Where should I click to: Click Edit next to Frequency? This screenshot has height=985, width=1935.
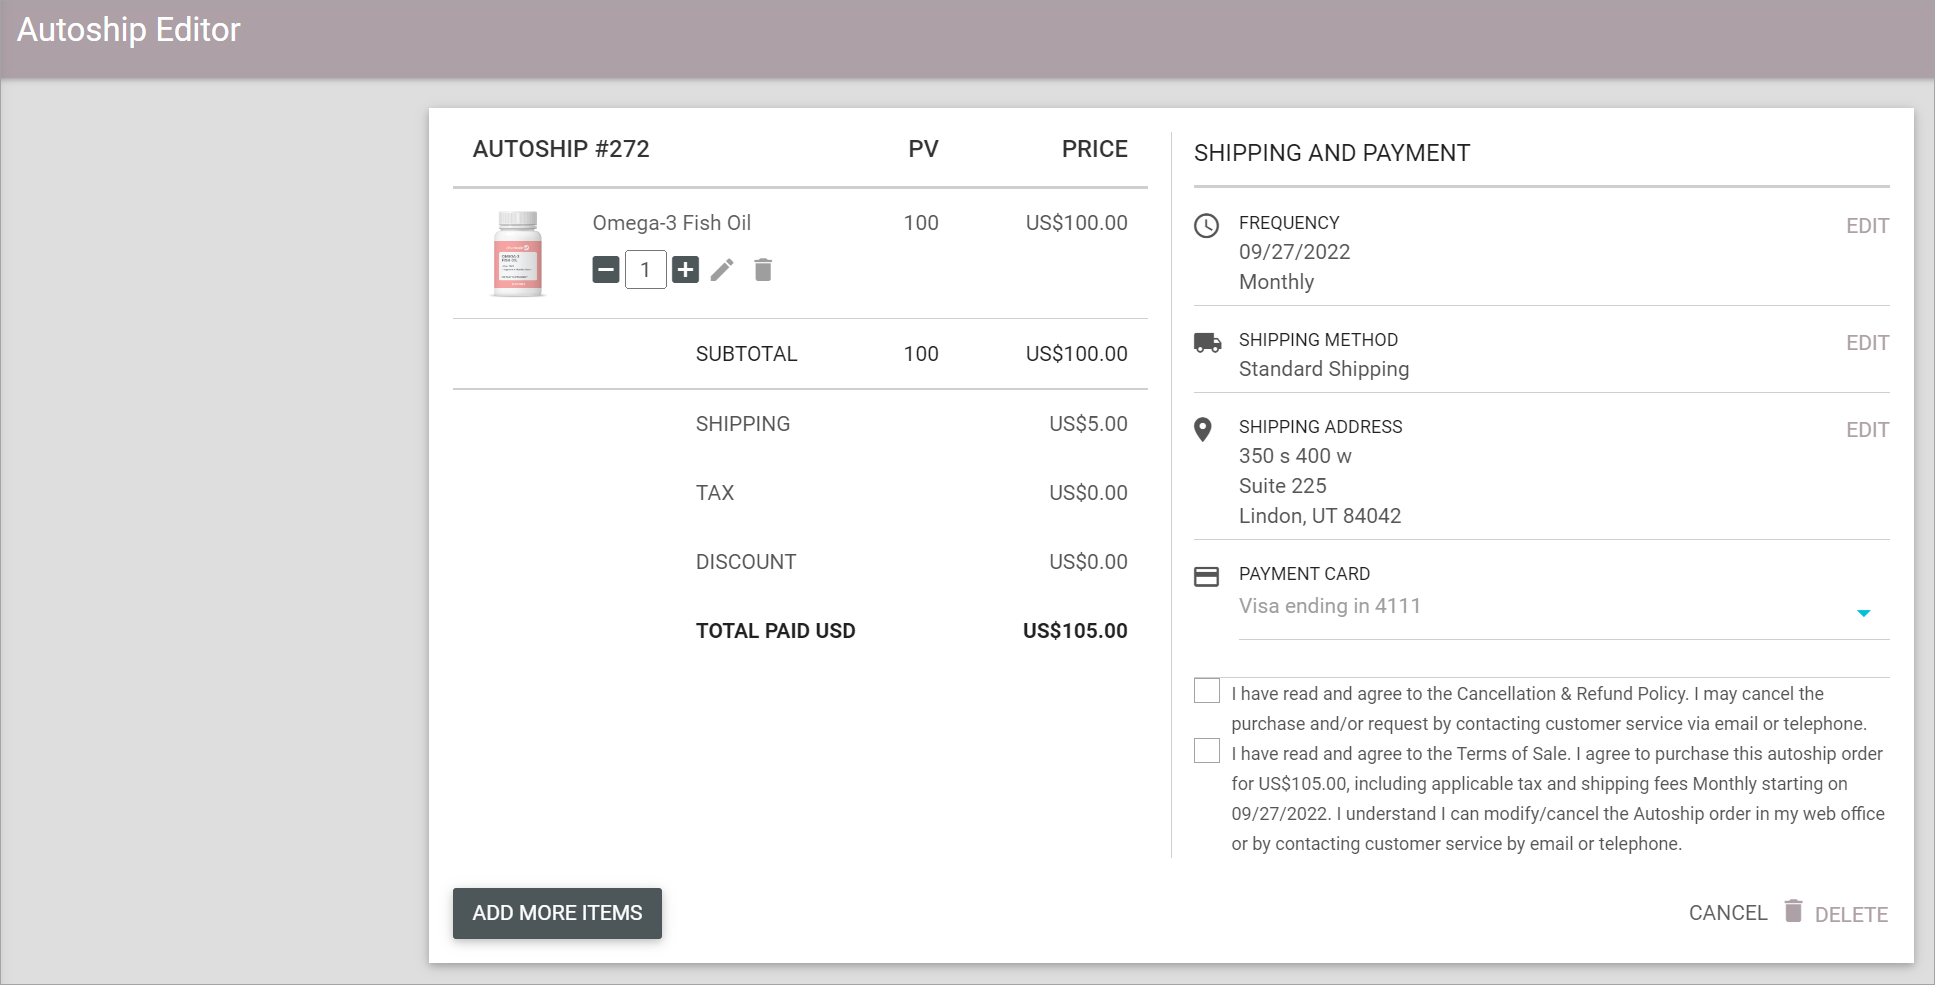point(1866,225)
